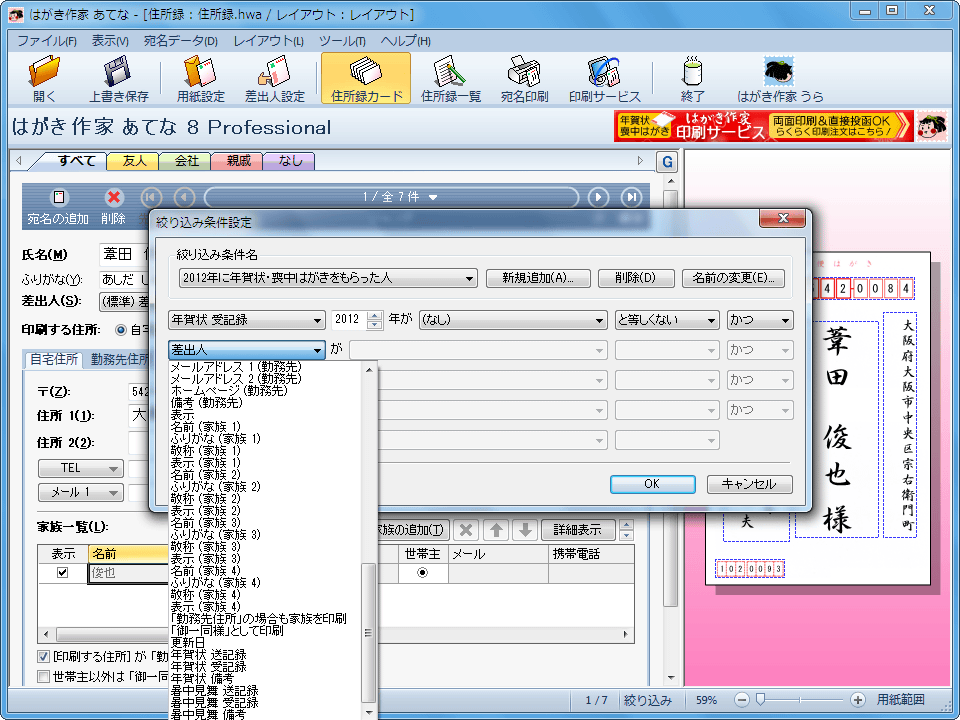Open the TEL type dropdown
Viewport: 960px width, 720px height.
point(81,468)
